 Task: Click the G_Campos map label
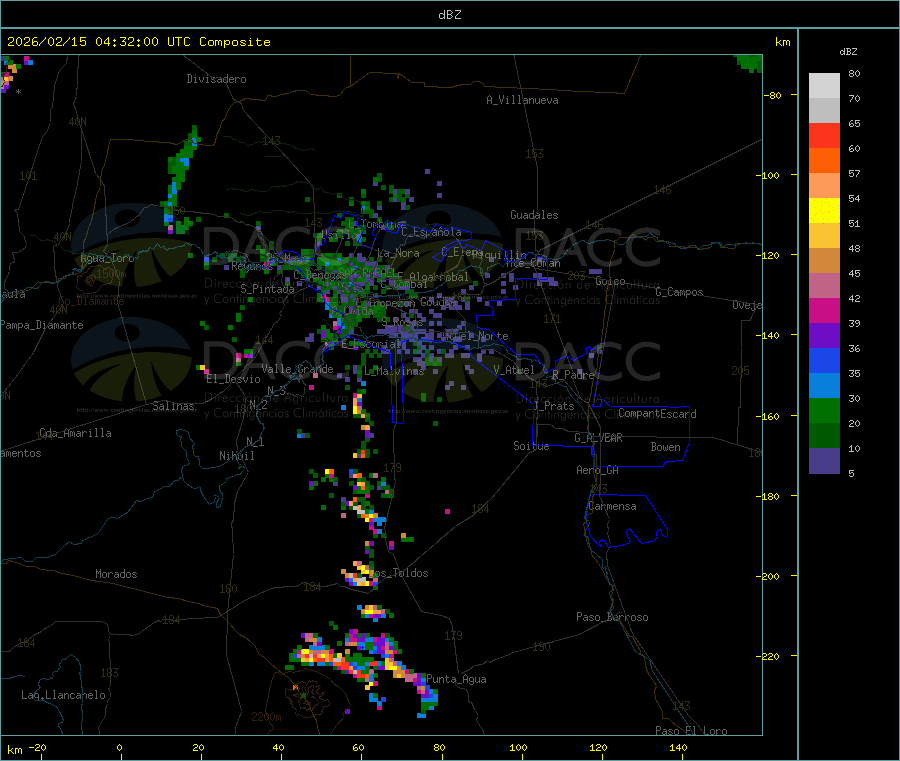click(680, 292)
